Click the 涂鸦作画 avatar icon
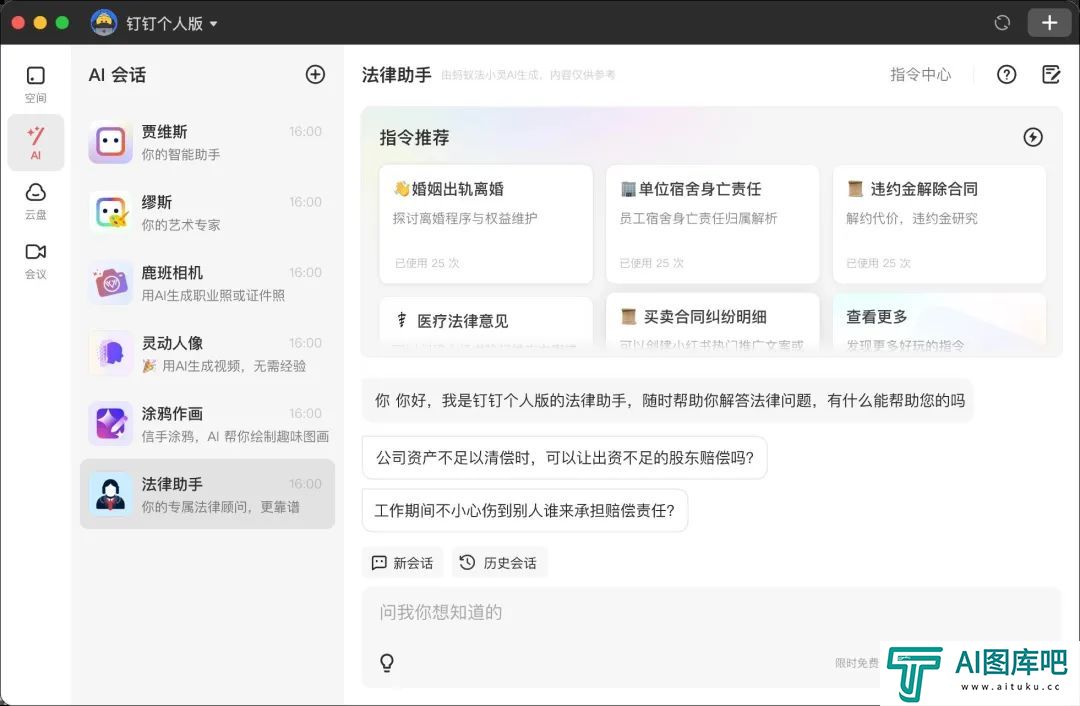1080x706 pixels. pos(110,424)
